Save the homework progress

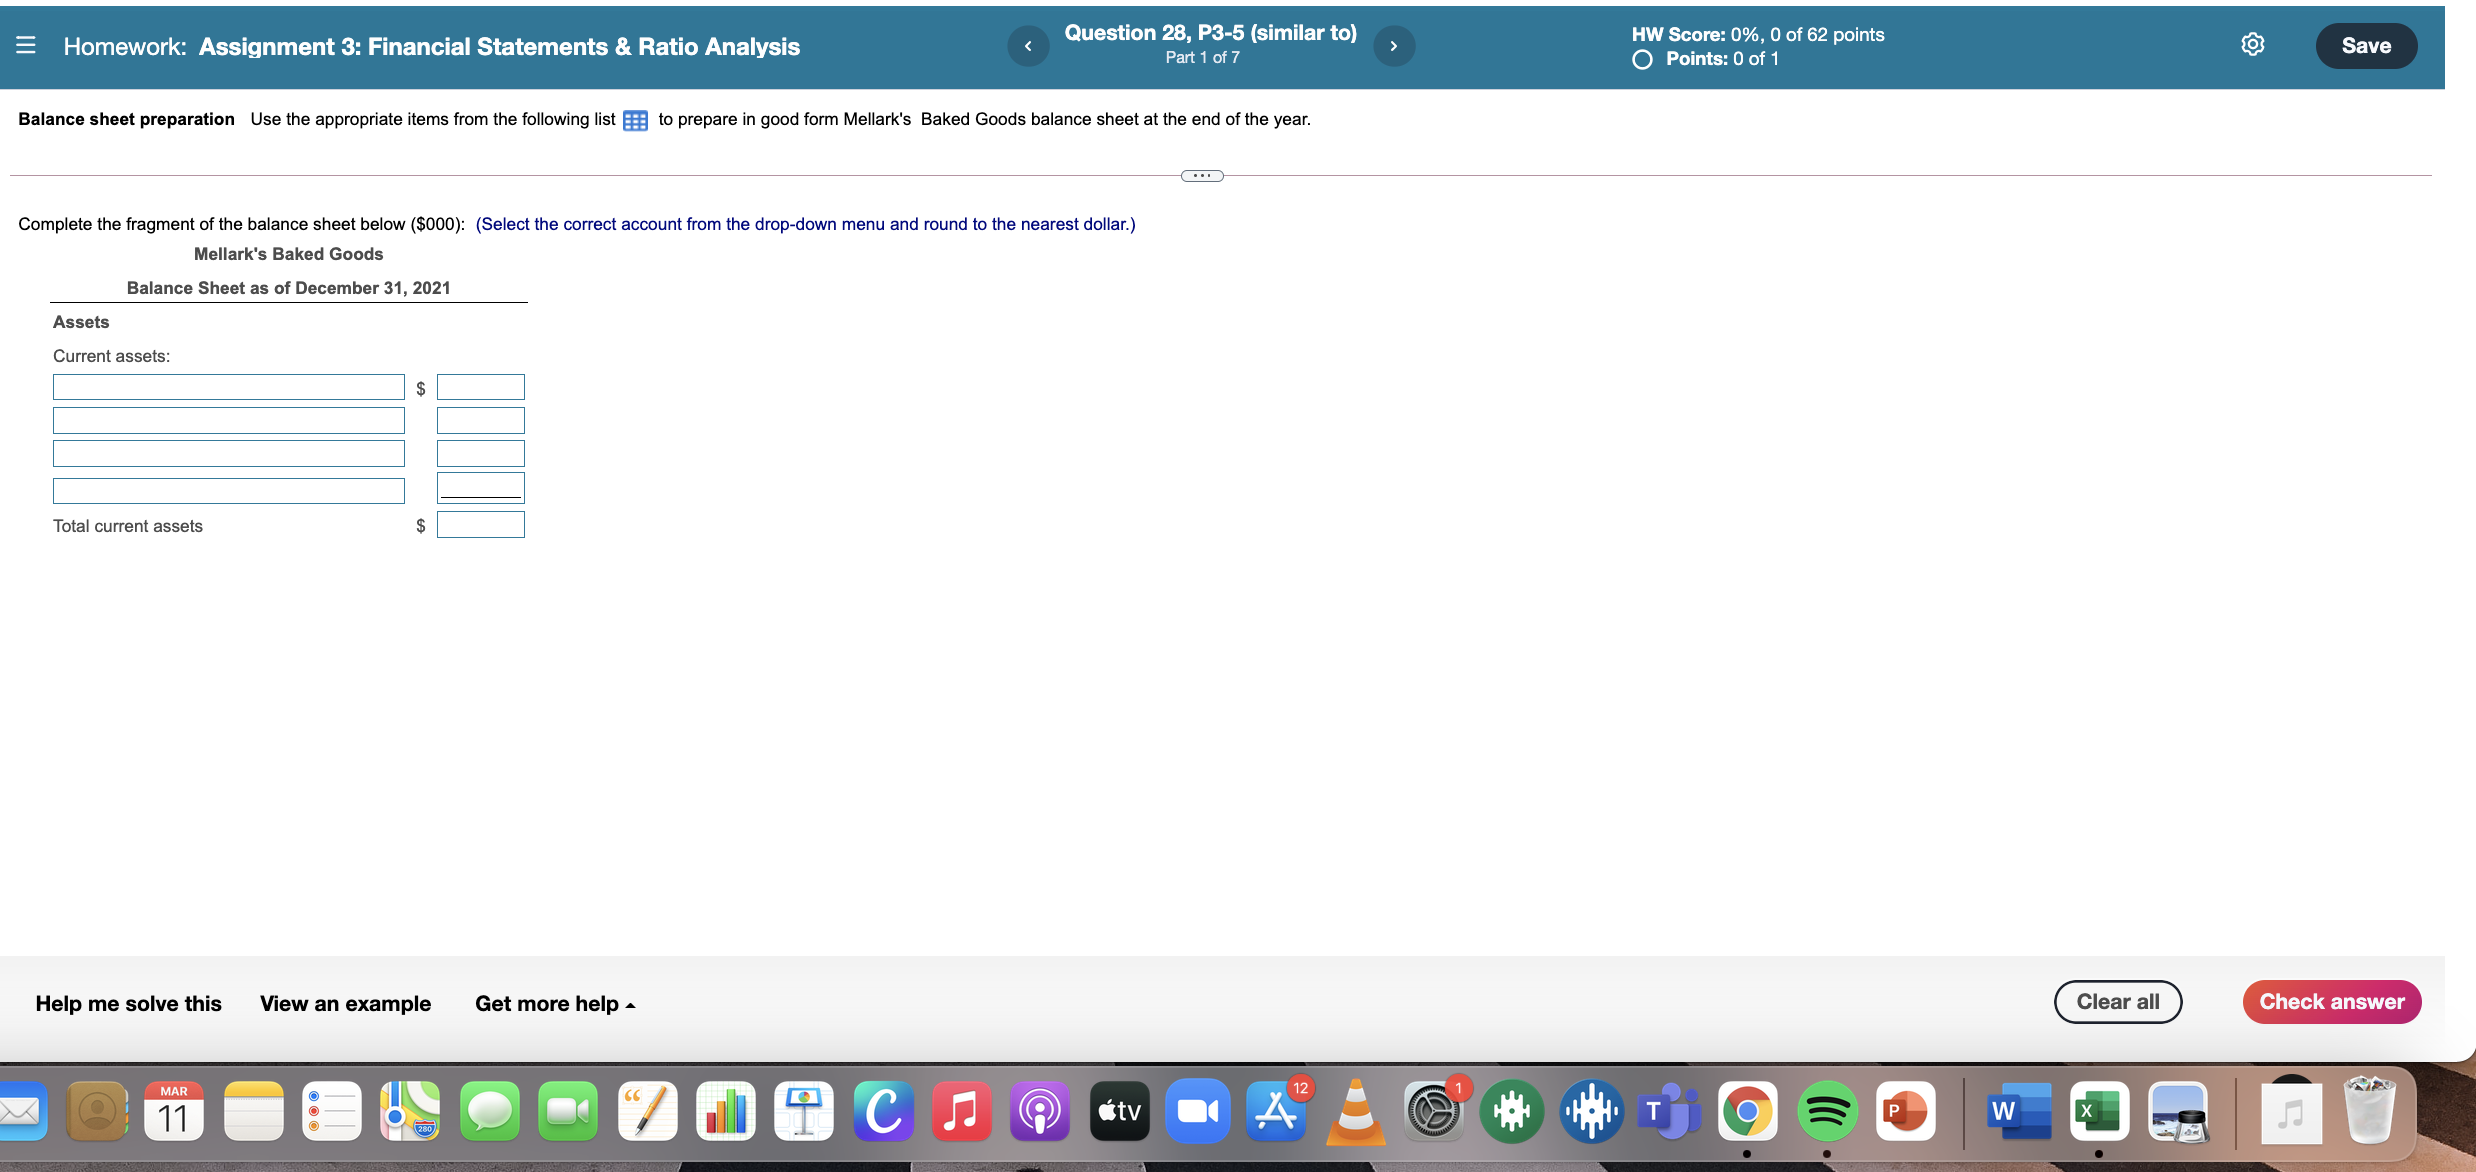[x=2366, y=45]
